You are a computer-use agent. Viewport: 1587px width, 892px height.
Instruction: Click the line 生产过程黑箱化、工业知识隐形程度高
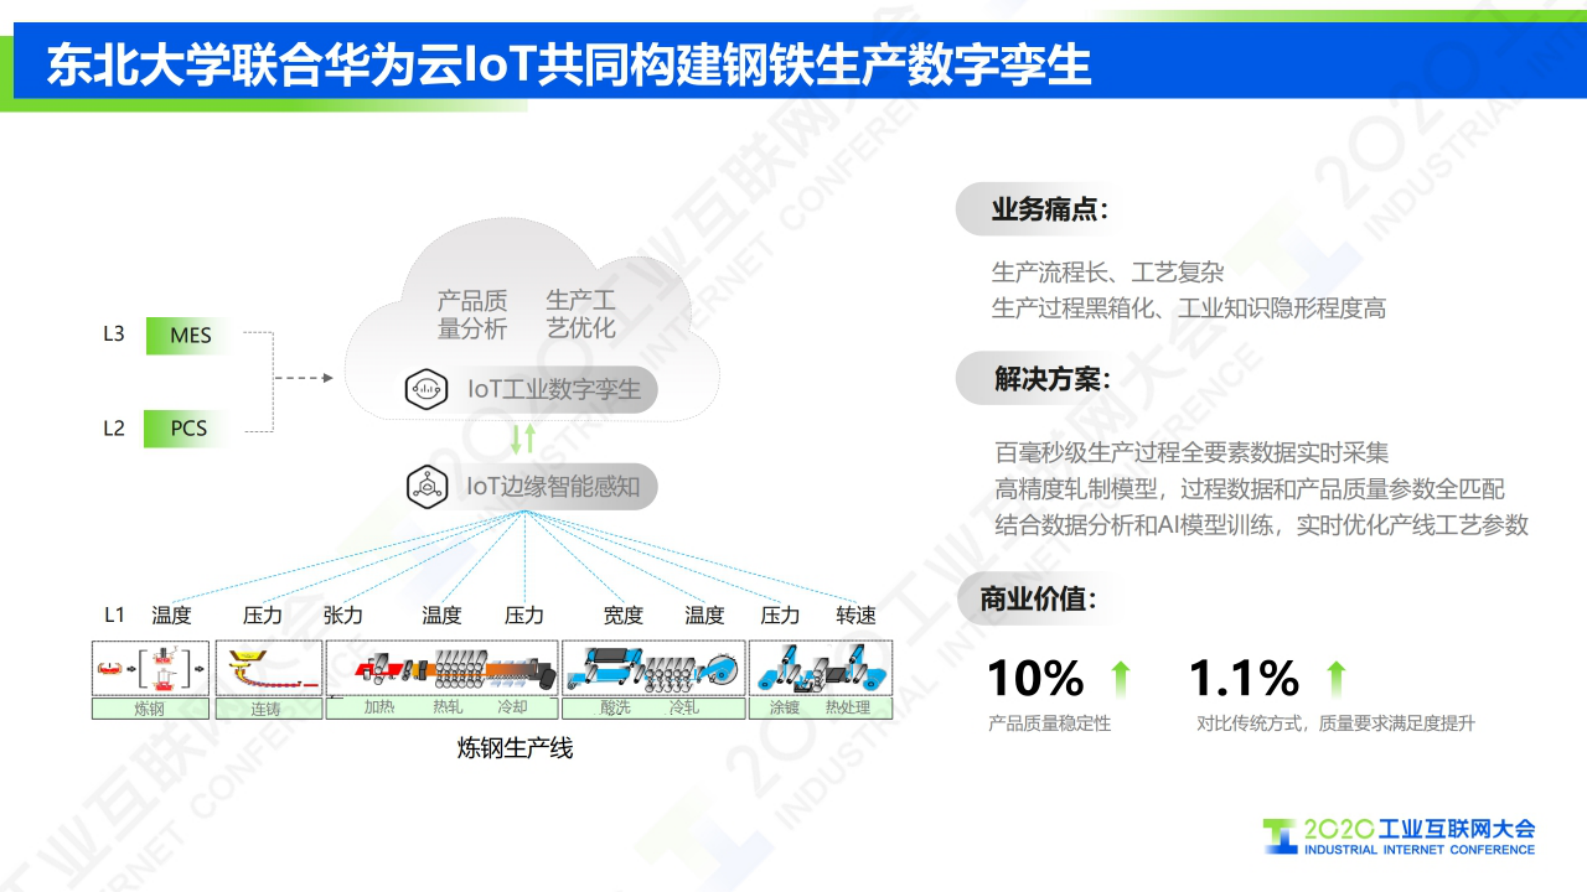pyautogui.click(x=1189, y=308)
